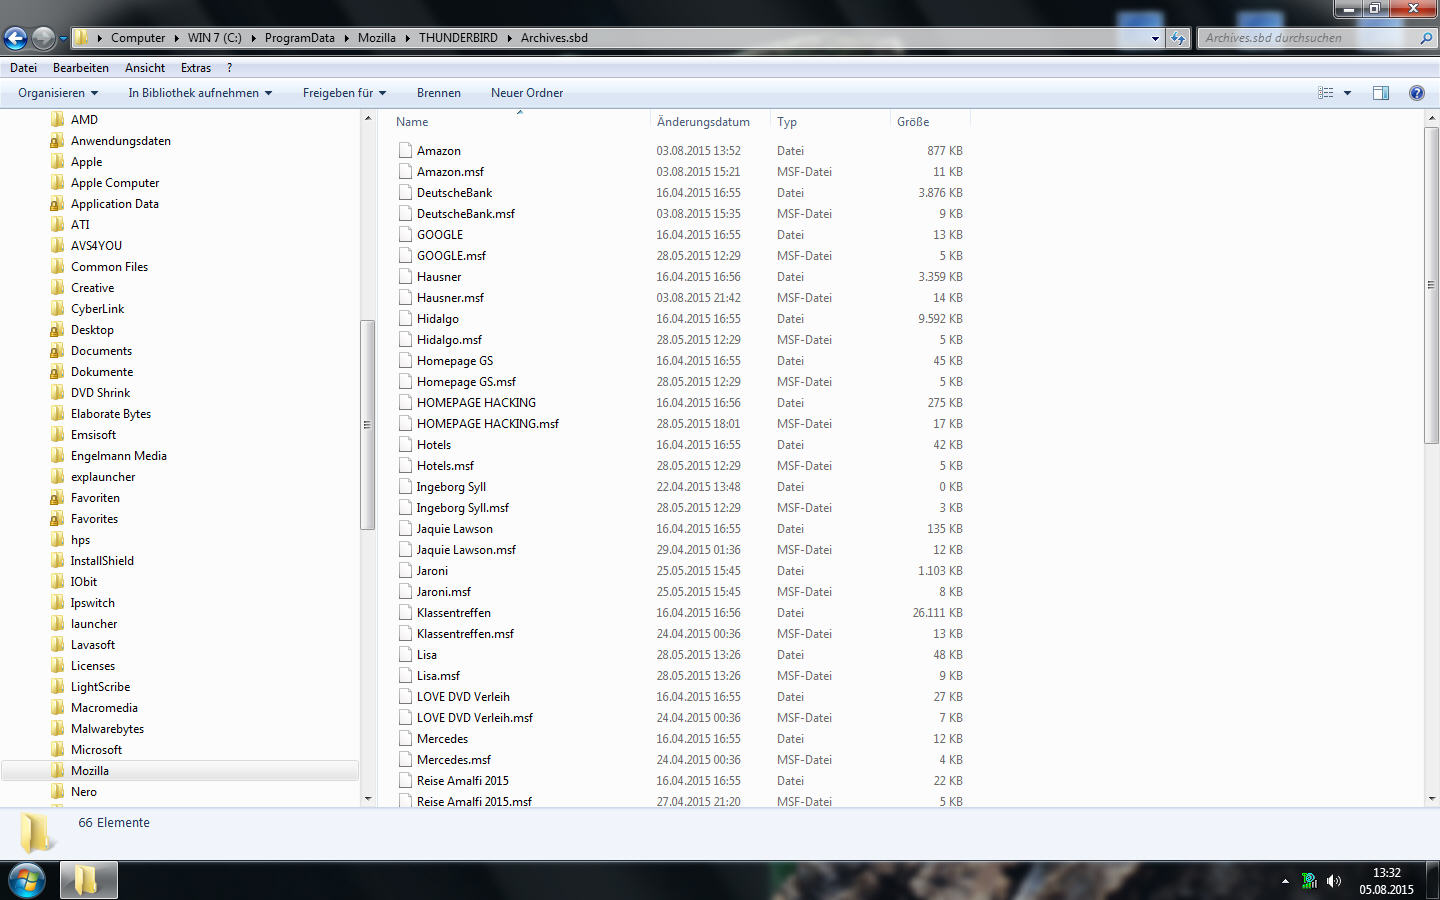The width and height of the screenshot is (1440, 900).
Task: Click the network status tray icon
Action: click(1309, 881)
